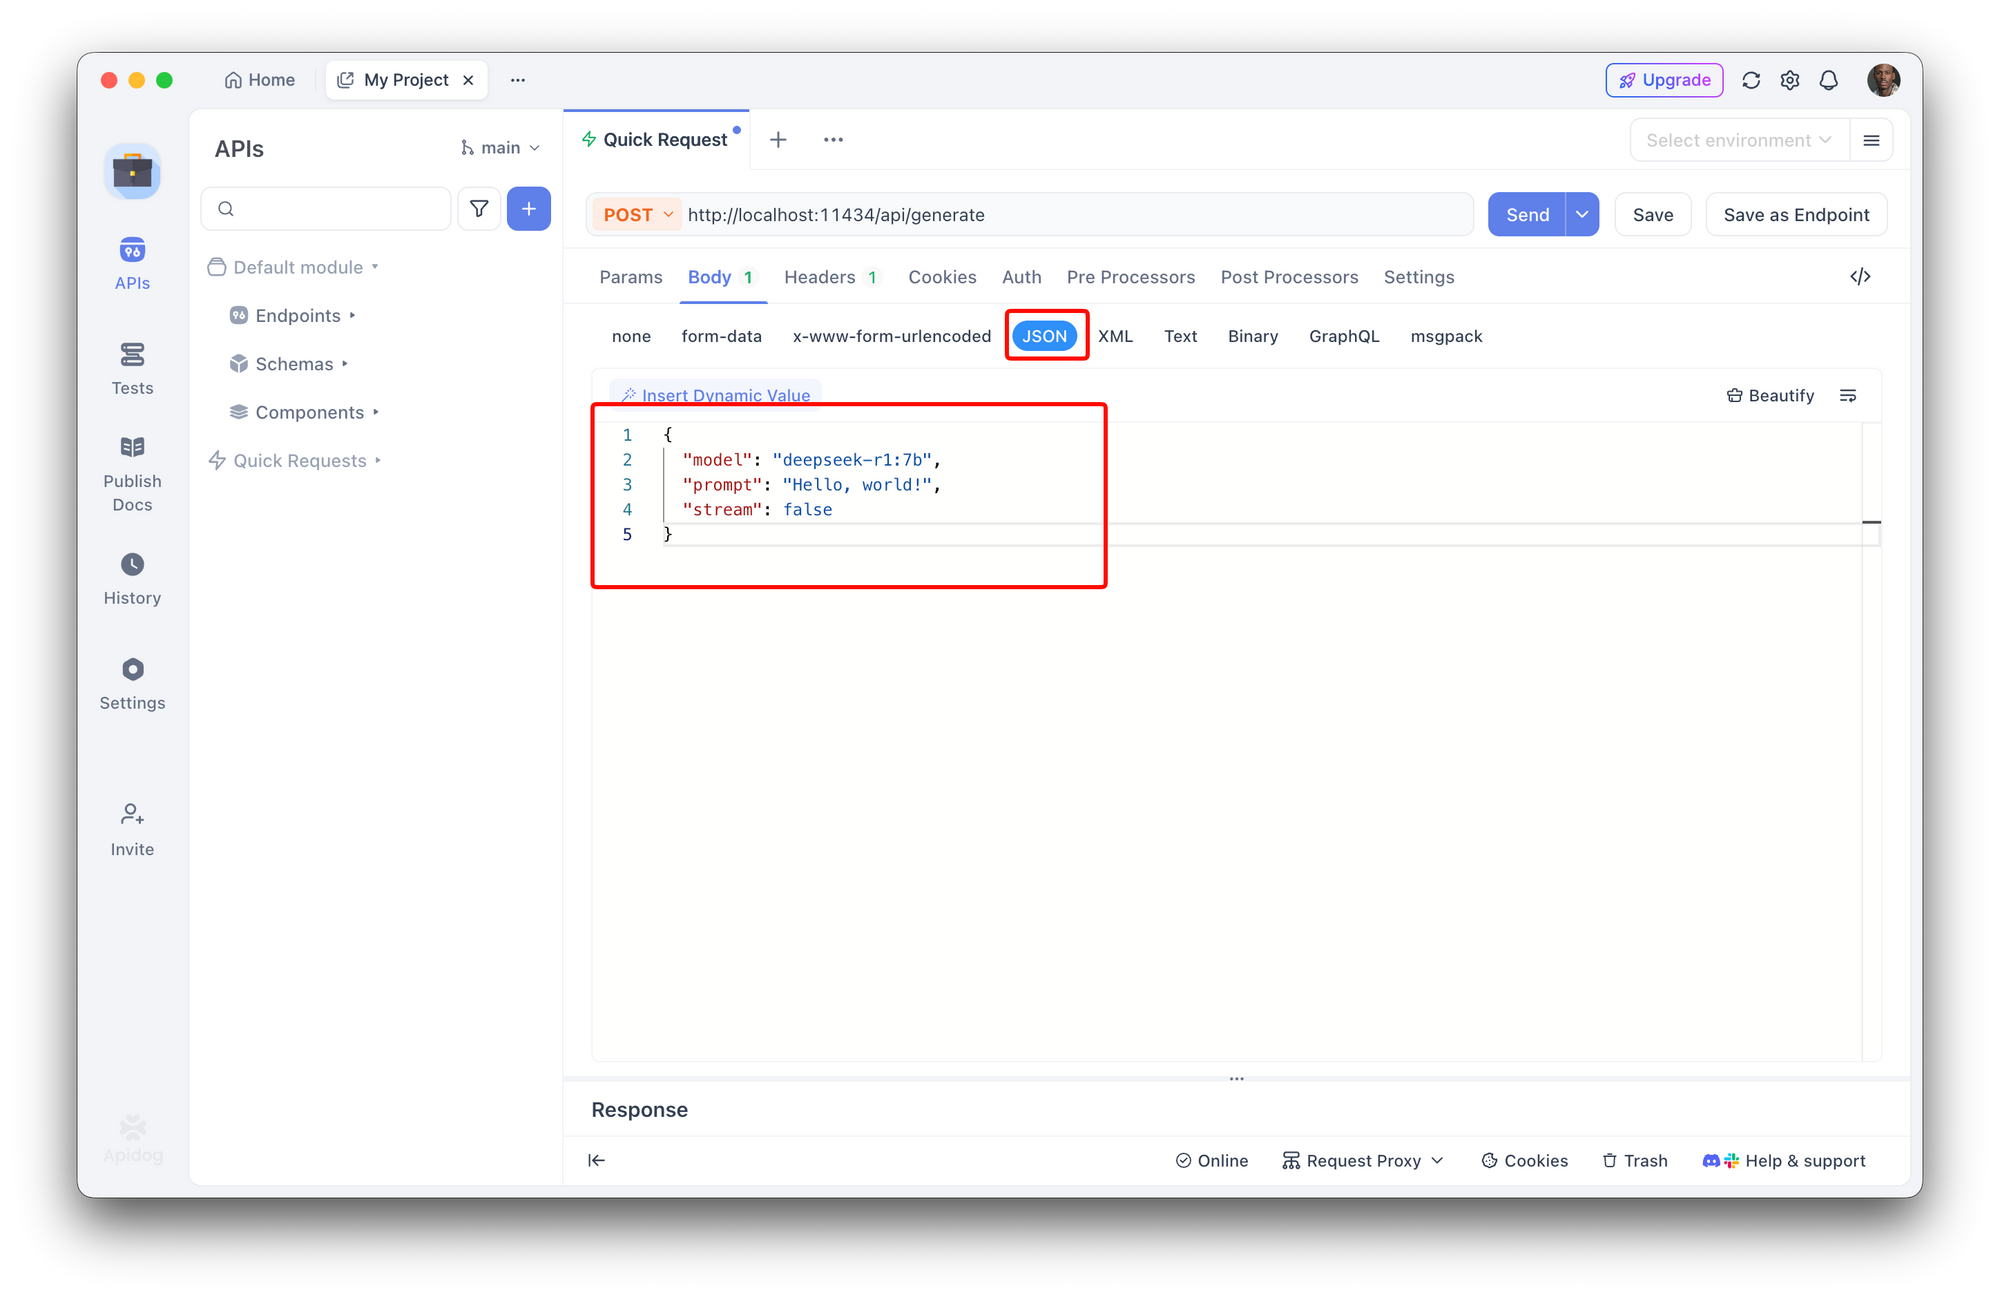
Task: Open the POST method dropdown
Action: click(638, 215)
